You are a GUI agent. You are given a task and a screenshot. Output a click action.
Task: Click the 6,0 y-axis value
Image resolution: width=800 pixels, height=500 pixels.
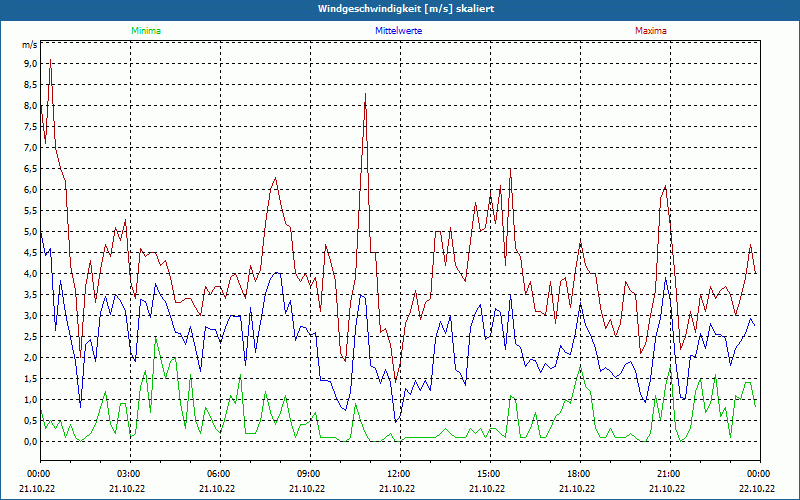(x=31, y=190)
